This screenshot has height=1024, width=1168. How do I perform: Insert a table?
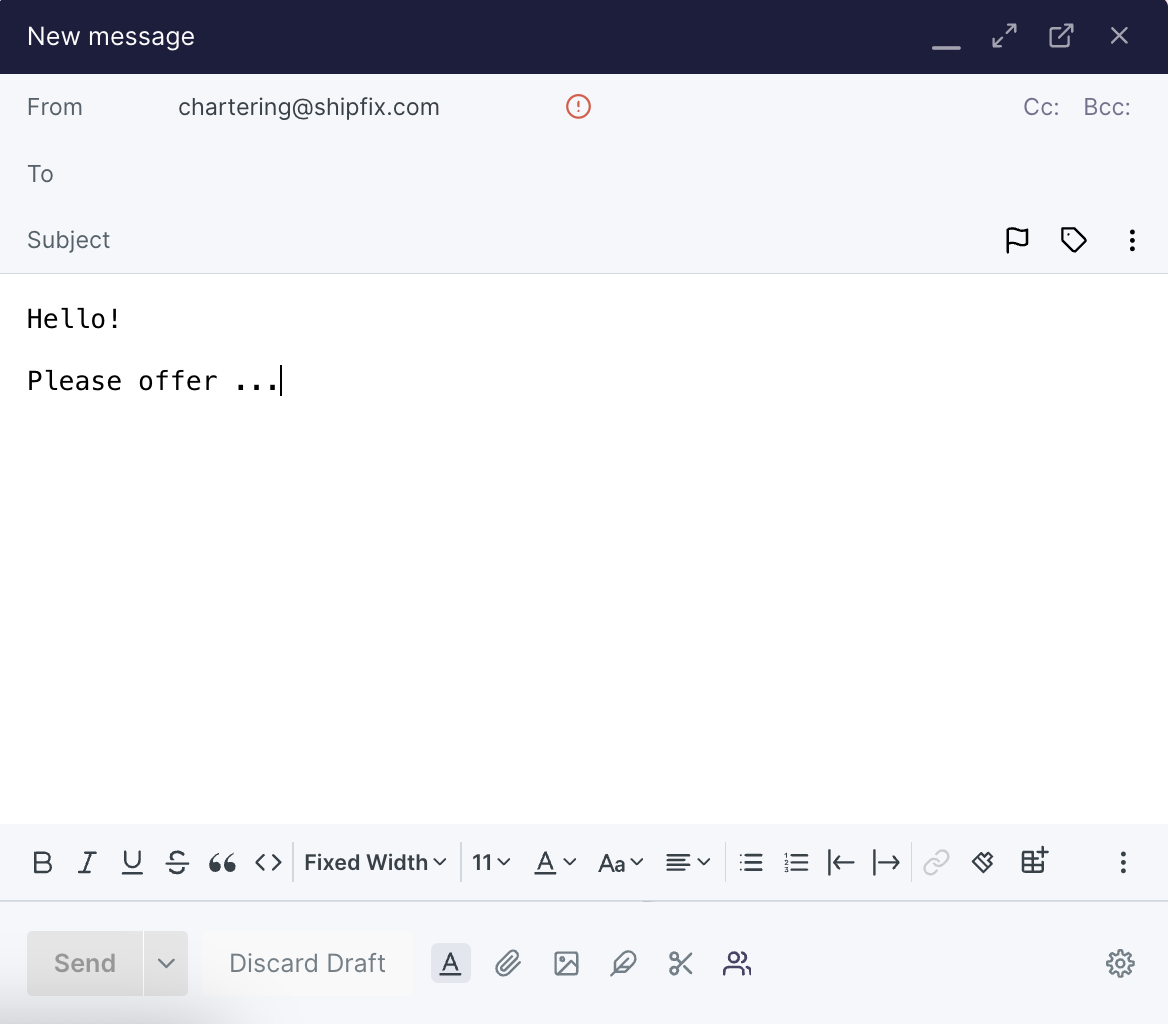[1034, 861]
